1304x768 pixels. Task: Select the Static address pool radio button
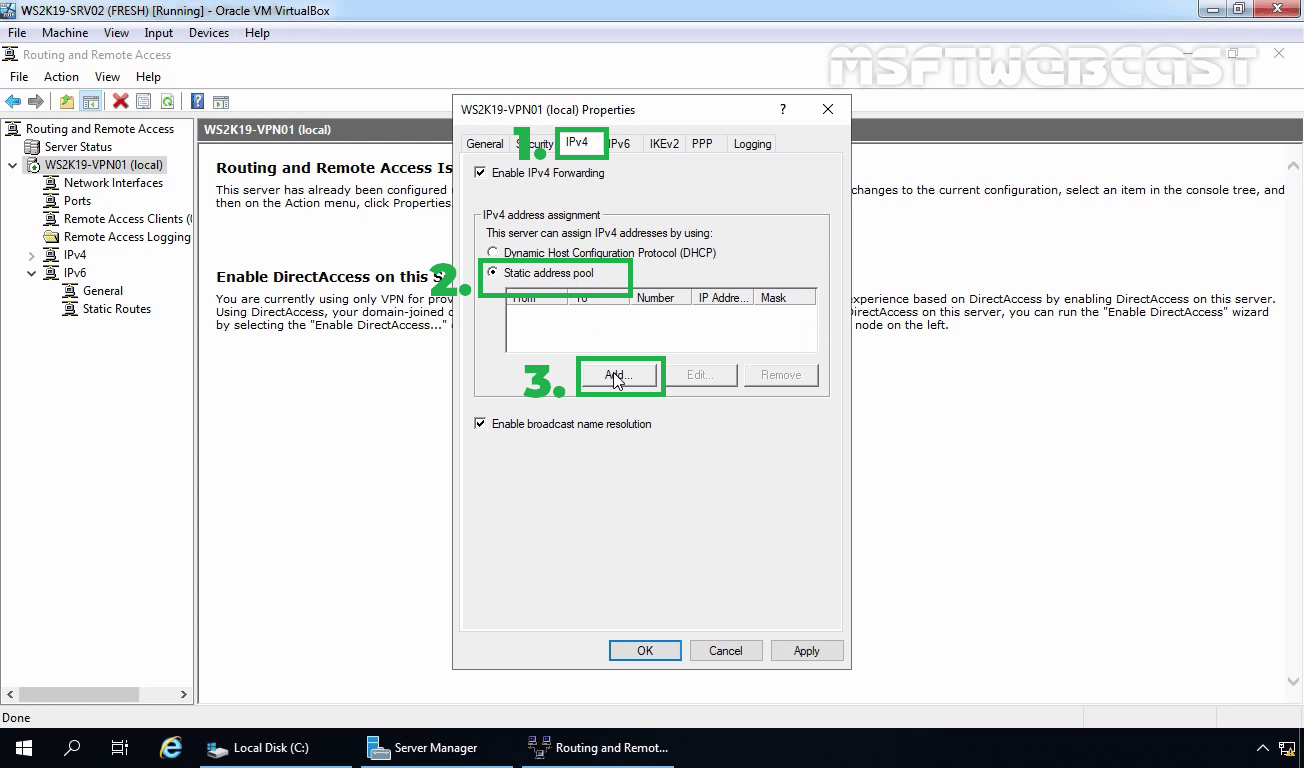pyautogui.click(x=492, y=272)
